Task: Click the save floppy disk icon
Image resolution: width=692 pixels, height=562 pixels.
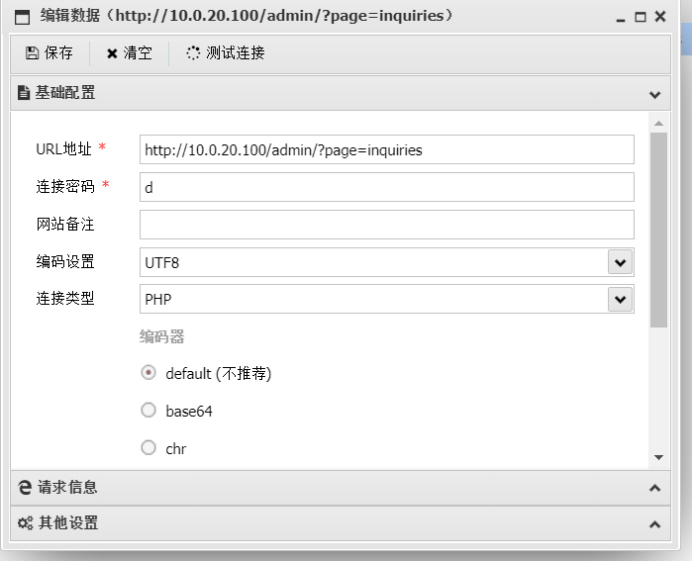Action: [32, 53]
